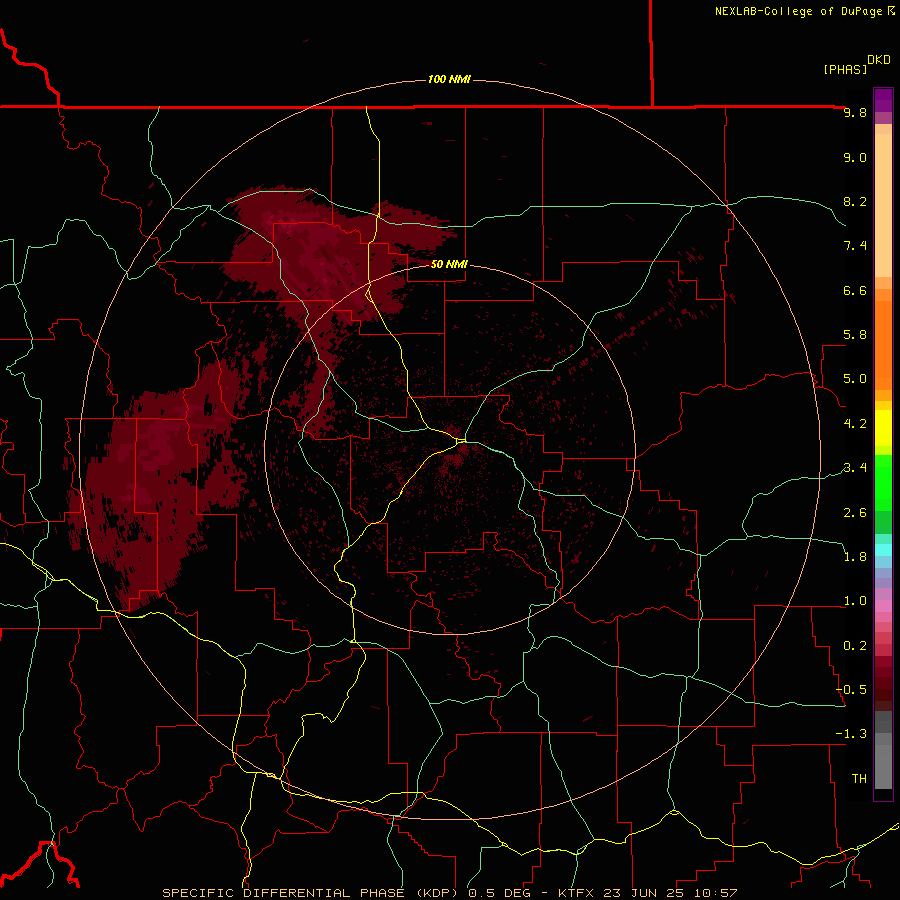Click the radar site at highway intersection center
The image size is (900, 900).
tap(461, 441)
